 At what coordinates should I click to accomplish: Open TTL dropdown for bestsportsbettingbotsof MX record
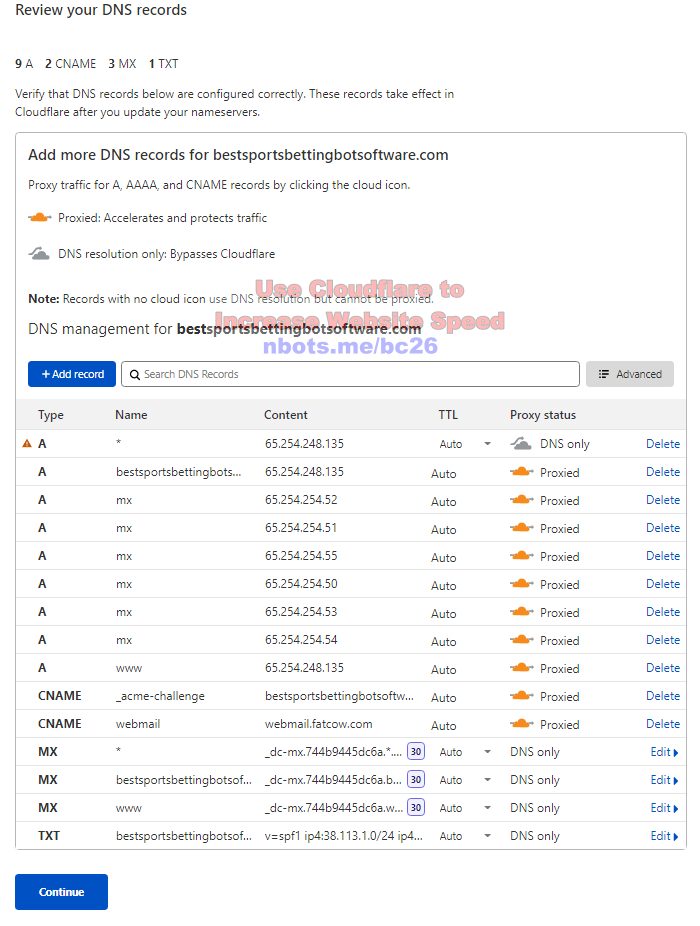coord(487,780)
